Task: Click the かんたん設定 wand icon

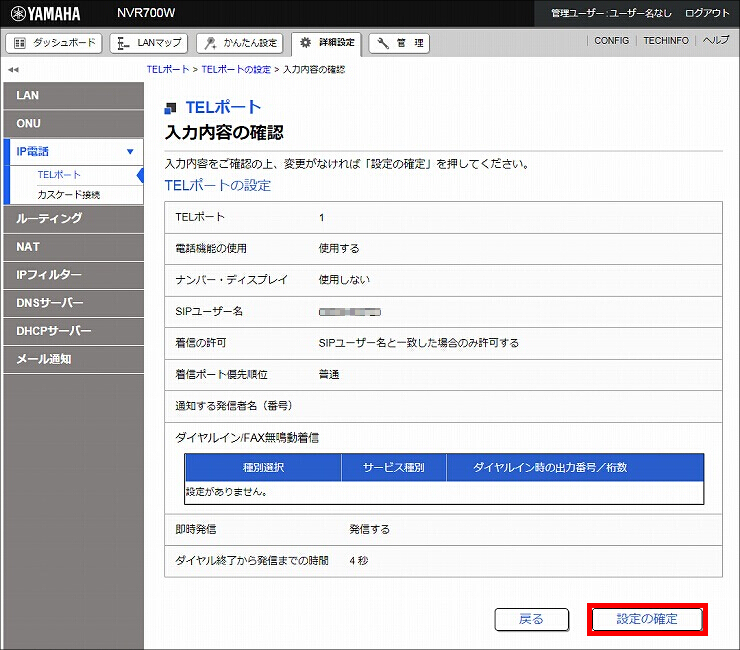Action: (210, 43)
